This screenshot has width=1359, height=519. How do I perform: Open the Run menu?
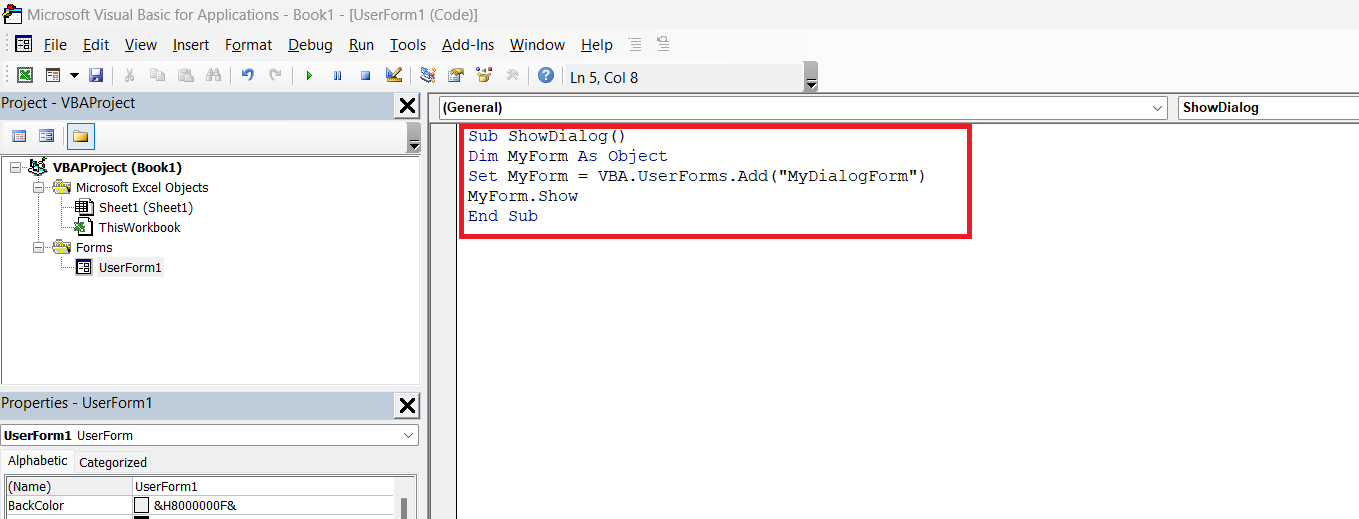[361, 45]
